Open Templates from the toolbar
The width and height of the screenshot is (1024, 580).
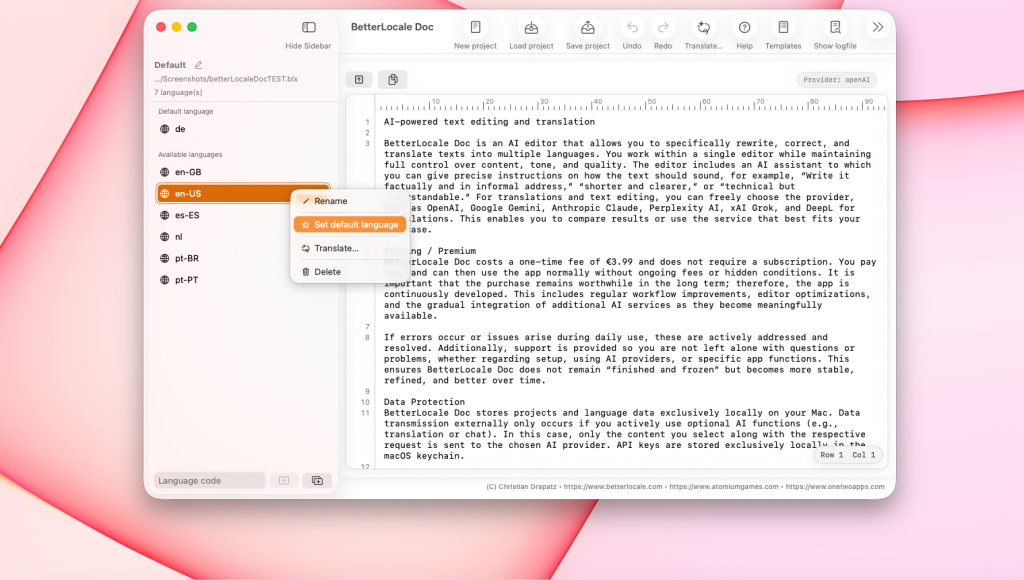pos(783,28)
